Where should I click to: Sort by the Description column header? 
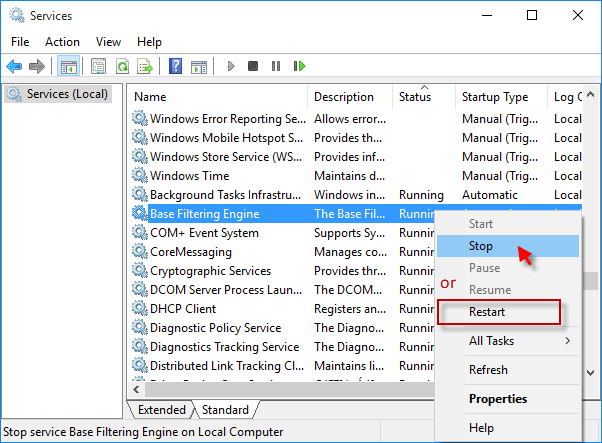click(350, 97)
